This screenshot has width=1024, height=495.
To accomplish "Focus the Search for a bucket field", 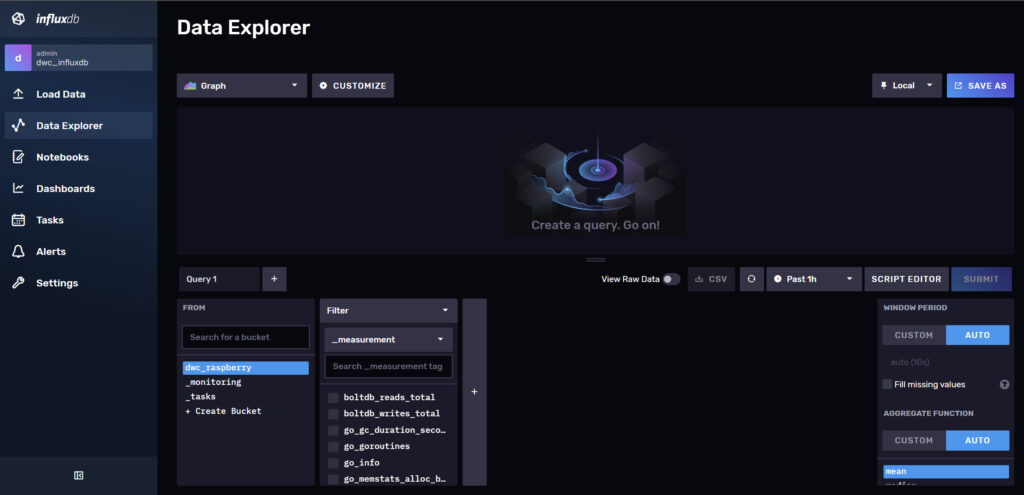I will pos(246,337).
